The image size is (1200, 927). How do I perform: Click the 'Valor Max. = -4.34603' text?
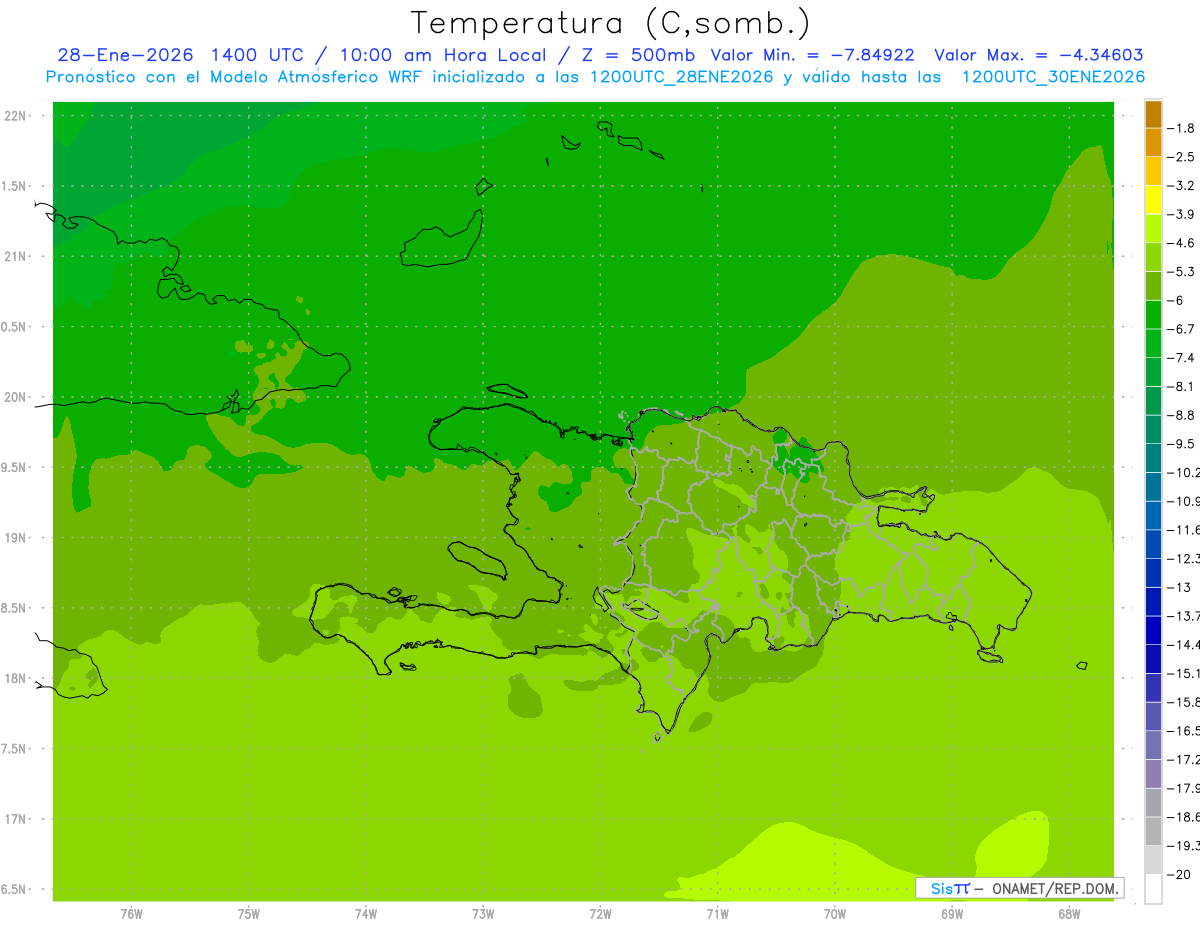[x=1038, y=55]
